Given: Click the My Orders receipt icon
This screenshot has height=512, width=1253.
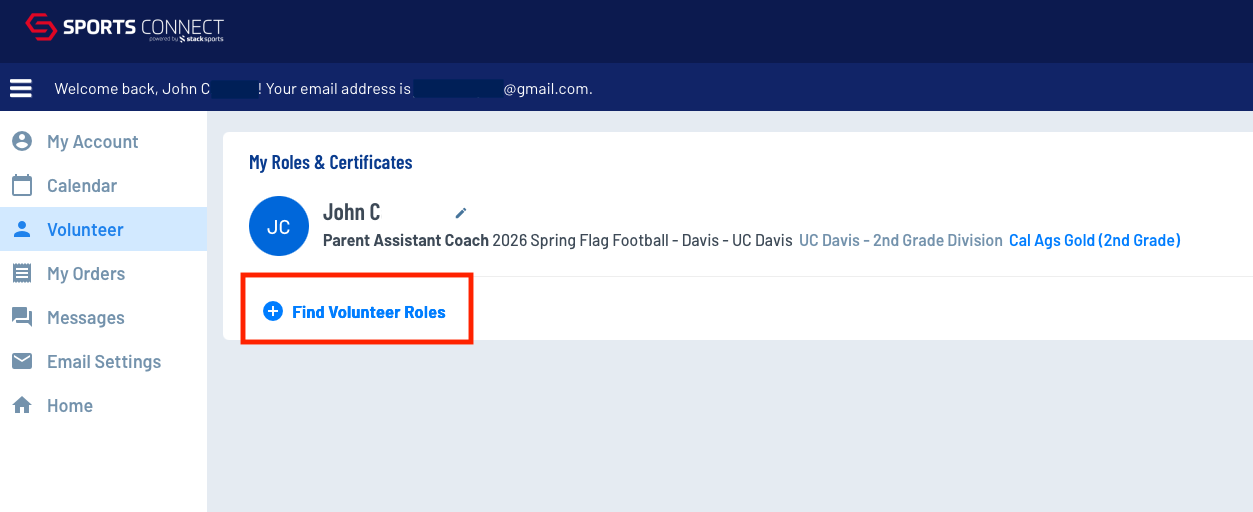Looking at the screenshot, I should [x=22, y=273].
